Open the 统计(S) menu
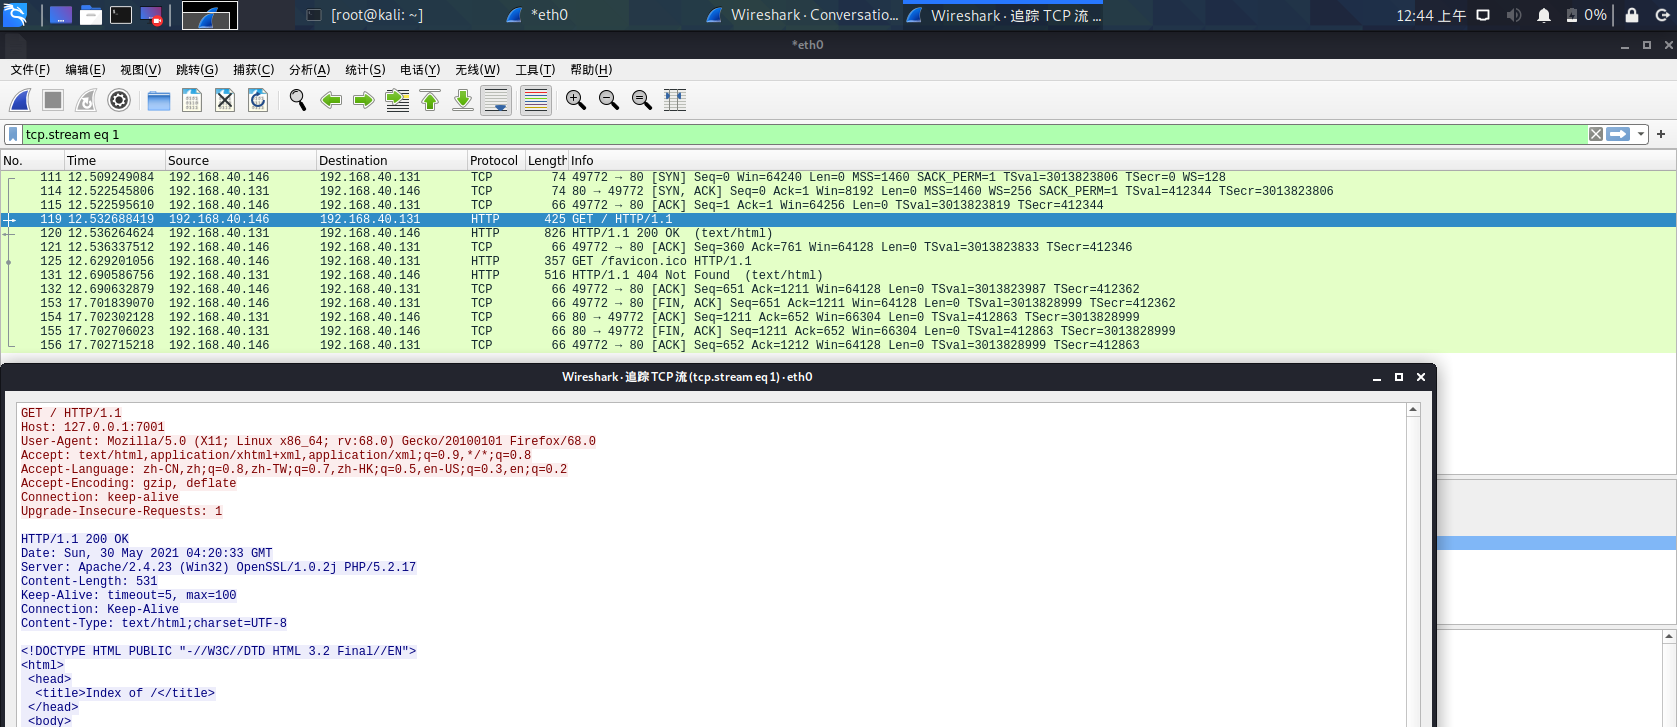Image resolution: width=1677 pixels, height=727 pixels. coord(365,70)
